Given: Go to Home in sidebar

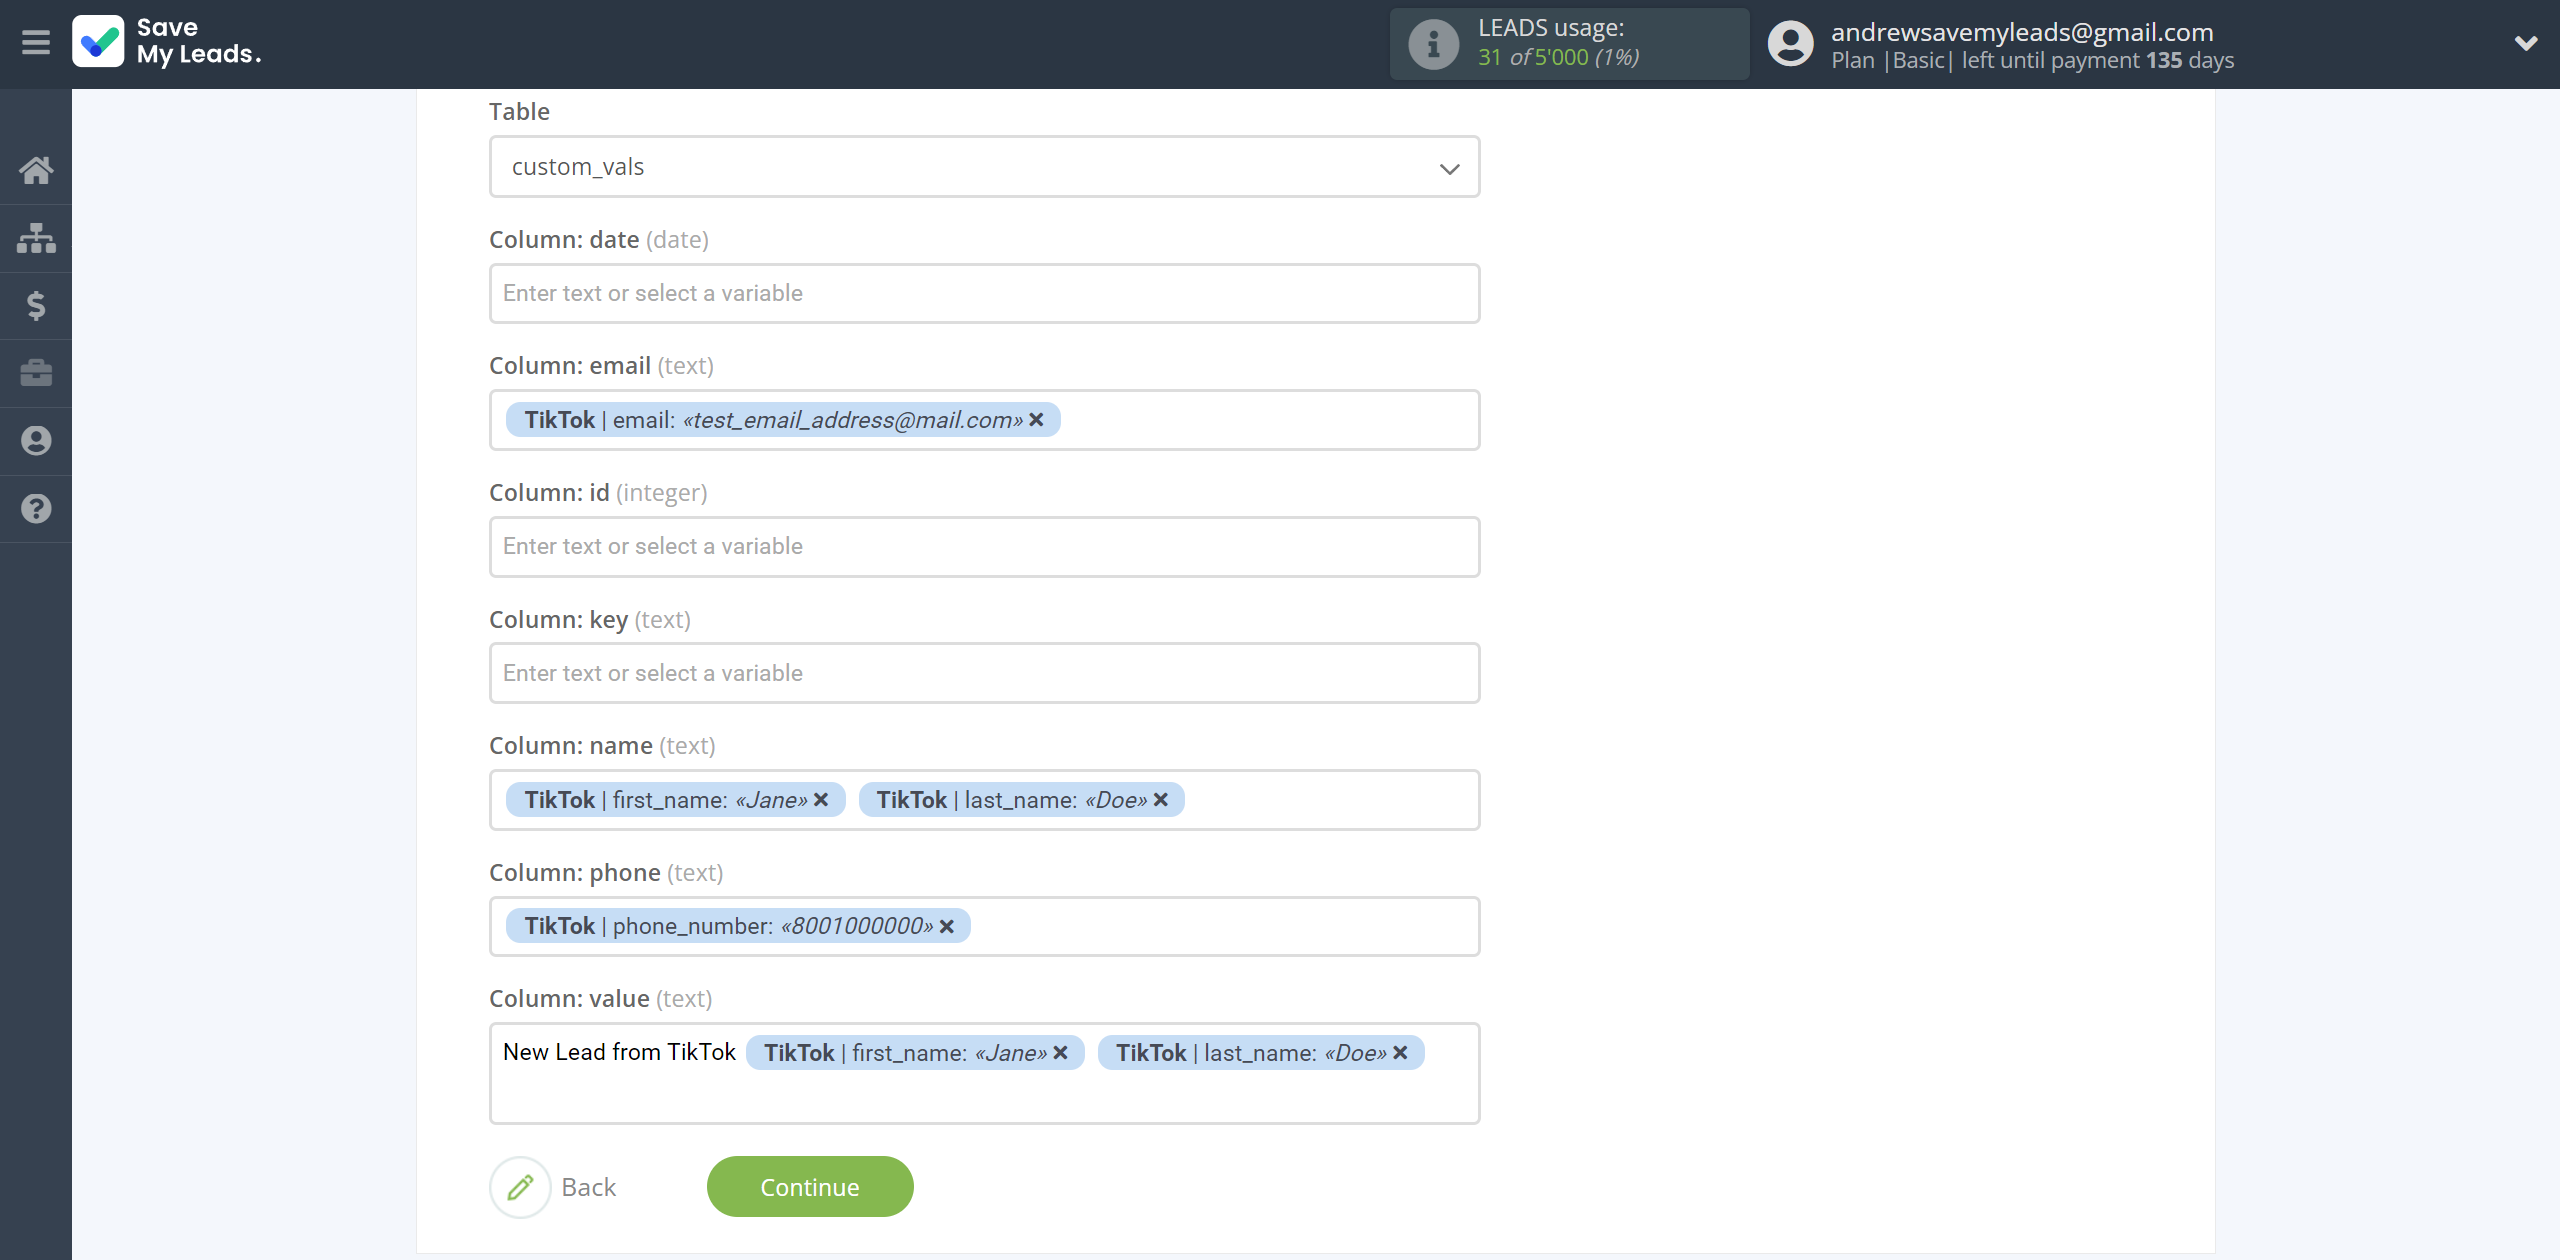Looking at the screenshot, I should pyautogui.click(x=36, y=170).
